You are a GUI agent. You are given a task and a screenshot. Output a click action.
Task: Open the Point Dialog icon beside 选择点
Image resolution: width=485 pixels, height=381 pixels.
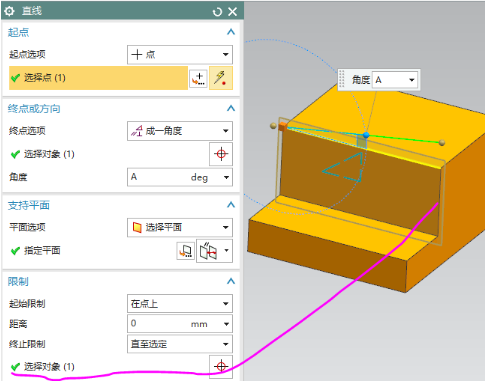198,79
